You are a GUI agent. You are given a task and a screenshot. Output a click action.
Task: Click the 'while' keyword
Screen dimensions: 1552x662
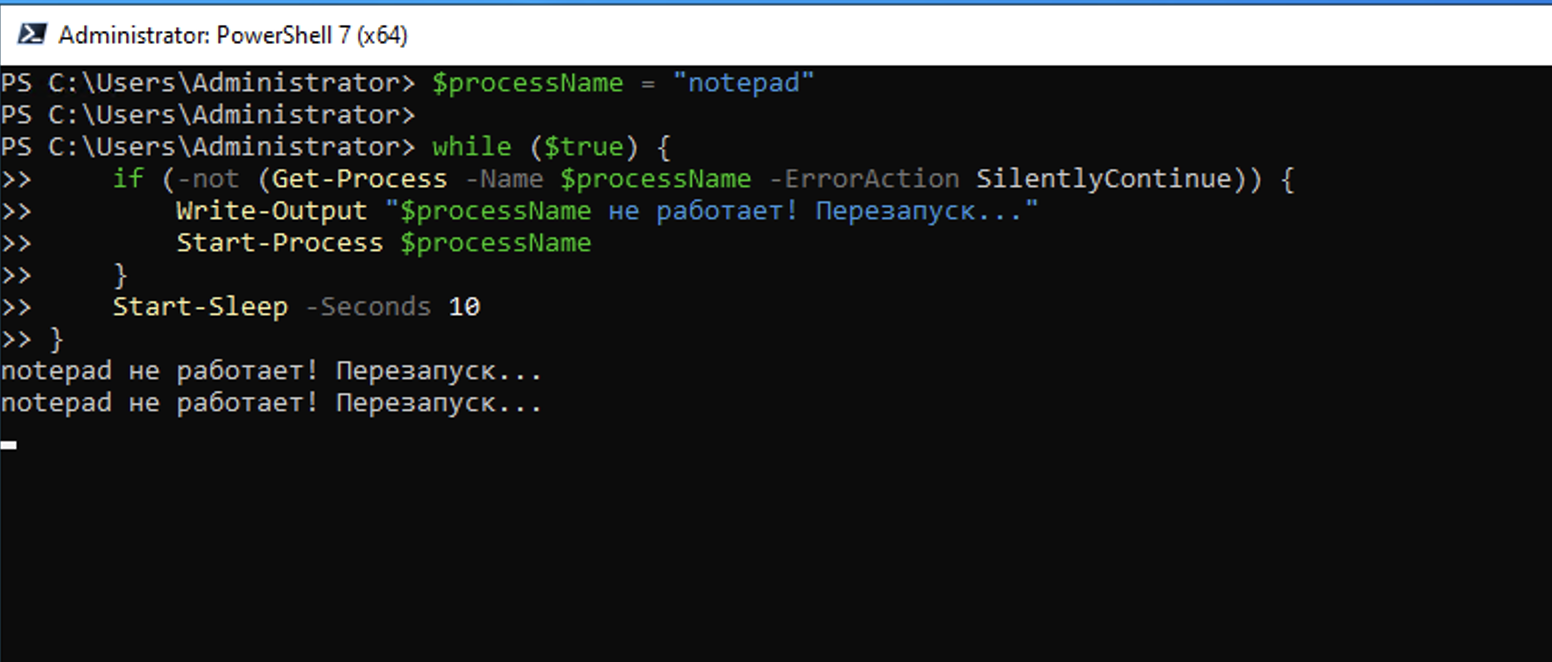(x=471, y=147)
